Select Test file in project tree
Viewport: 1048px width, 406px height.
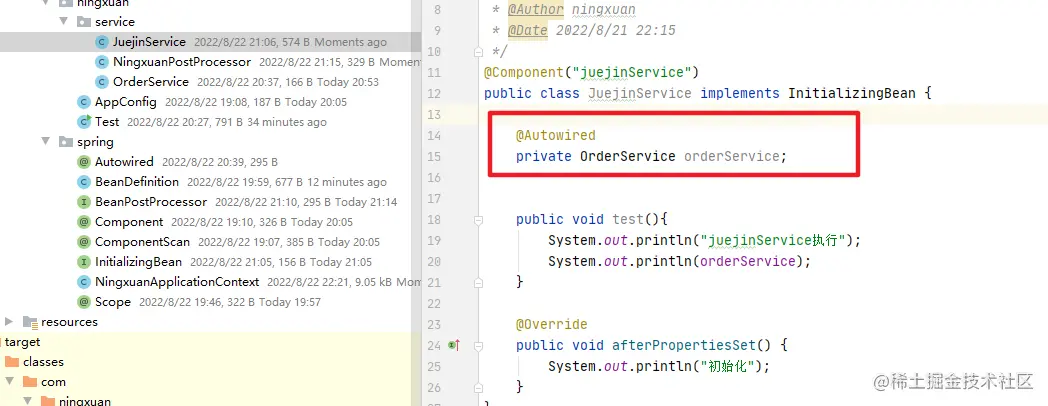pos(211,122)
